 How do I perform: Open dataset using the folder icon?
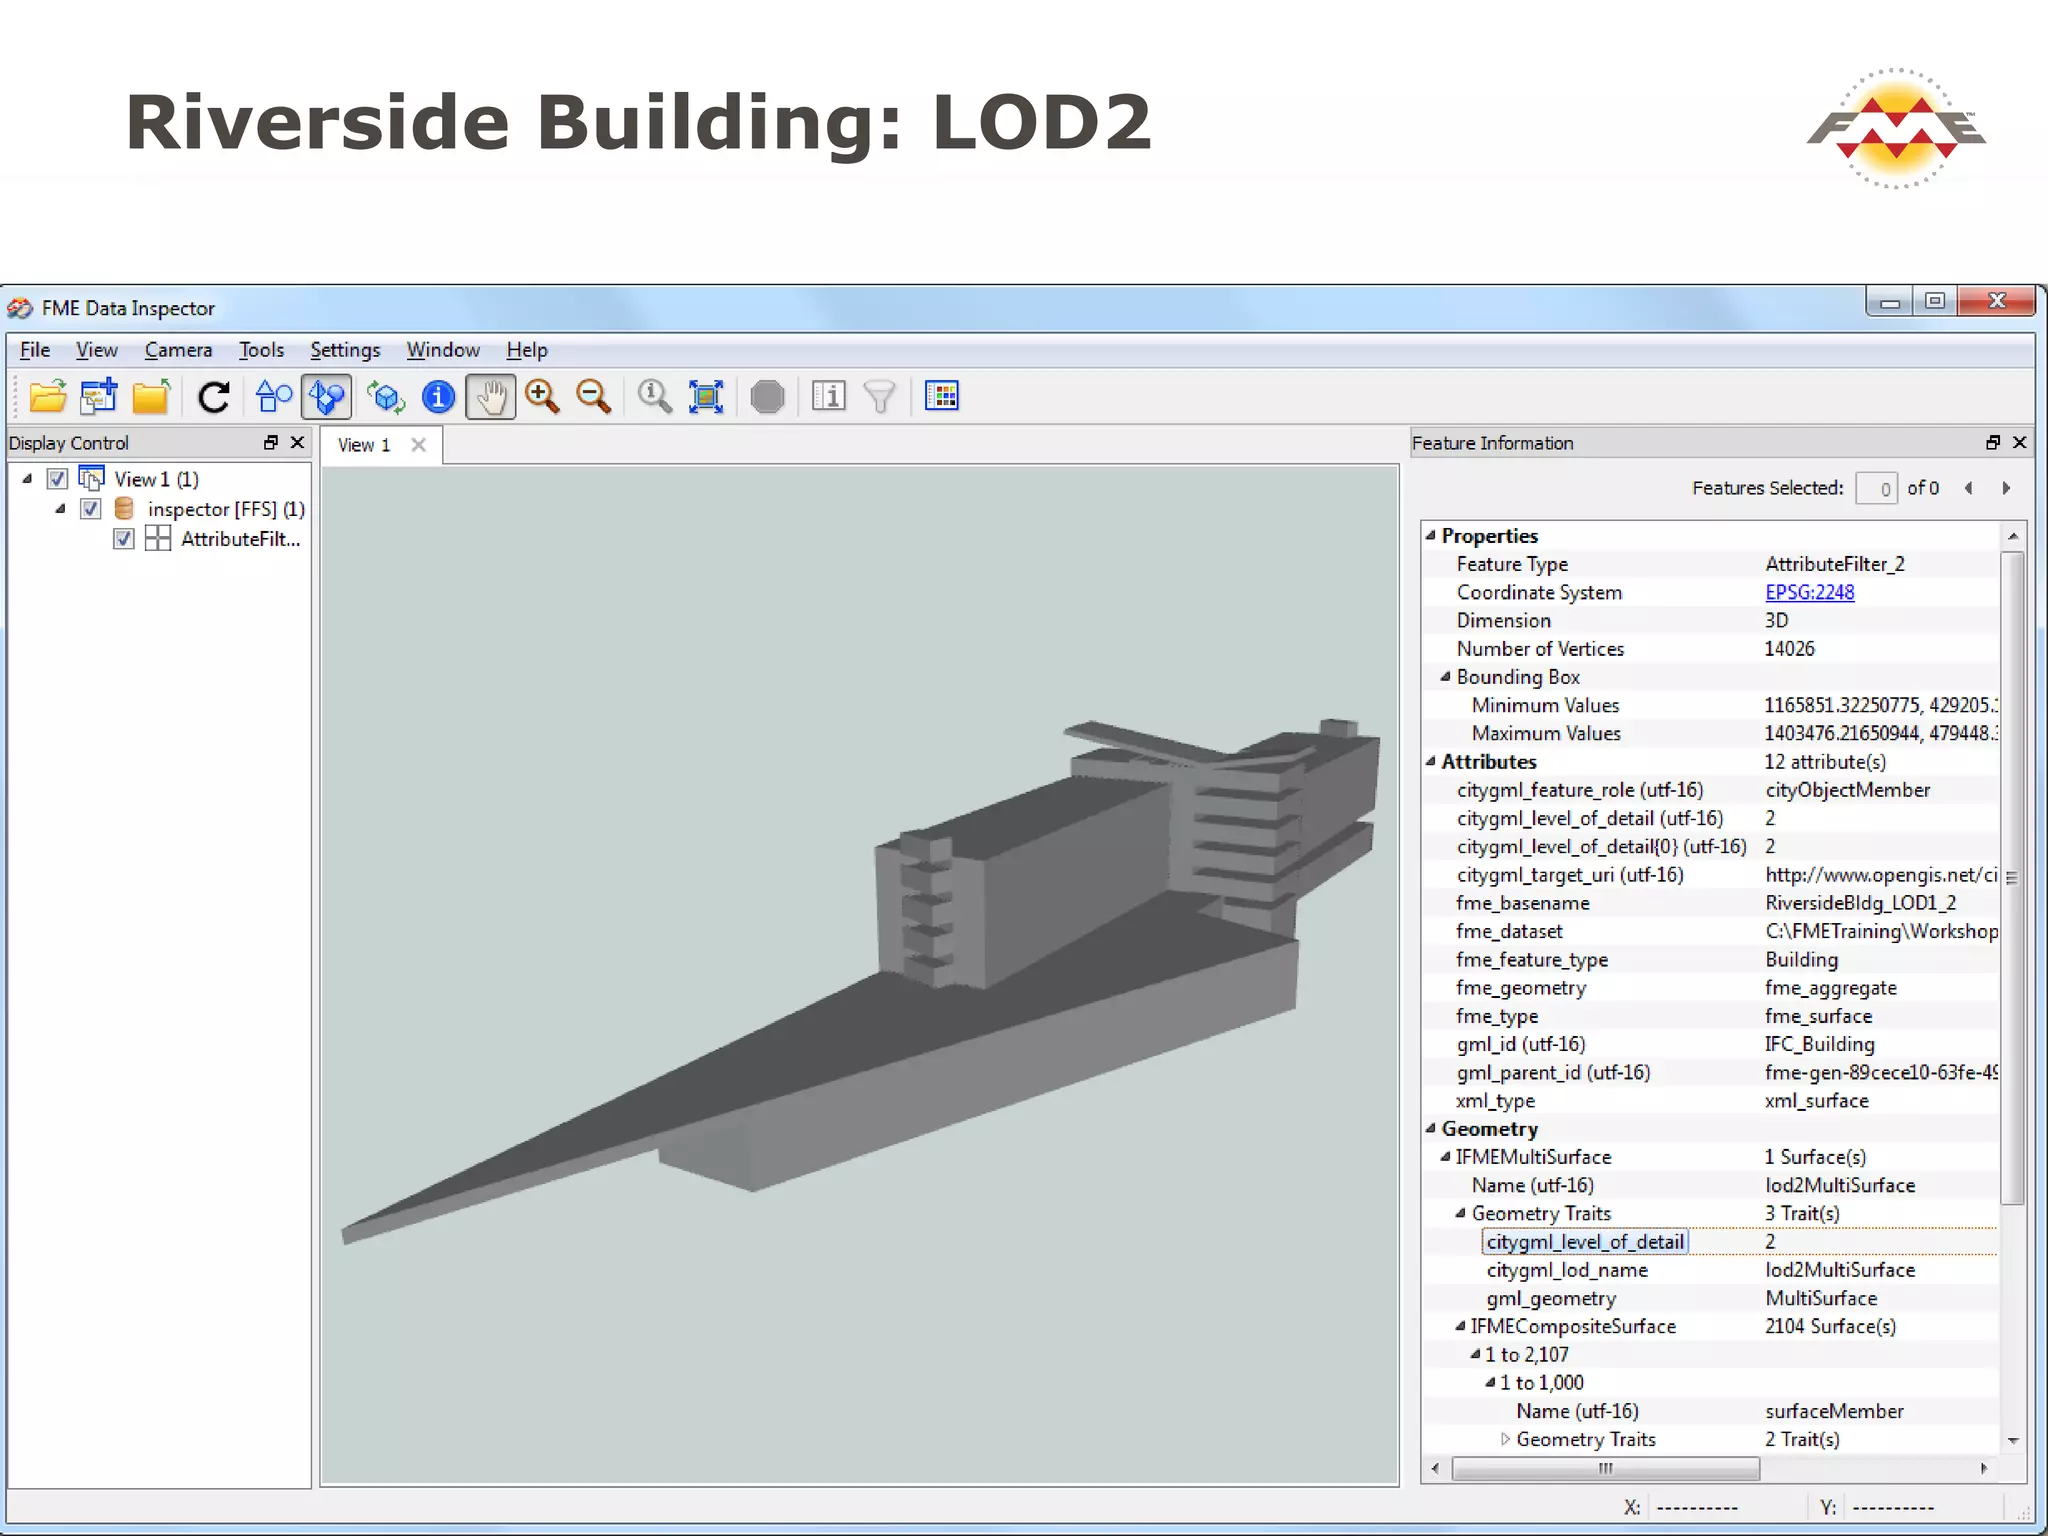pyautogui.click(x=47, y=397)
